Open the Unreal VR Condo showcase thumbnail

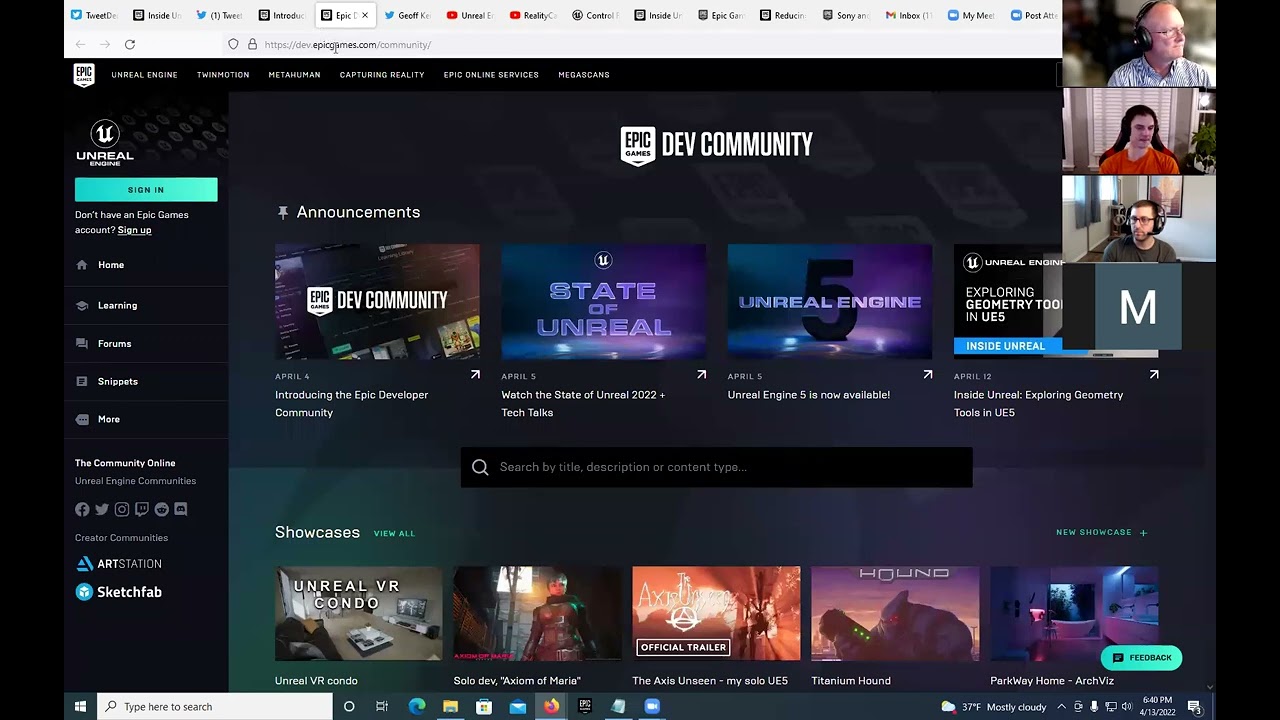(x=359, y=614)
